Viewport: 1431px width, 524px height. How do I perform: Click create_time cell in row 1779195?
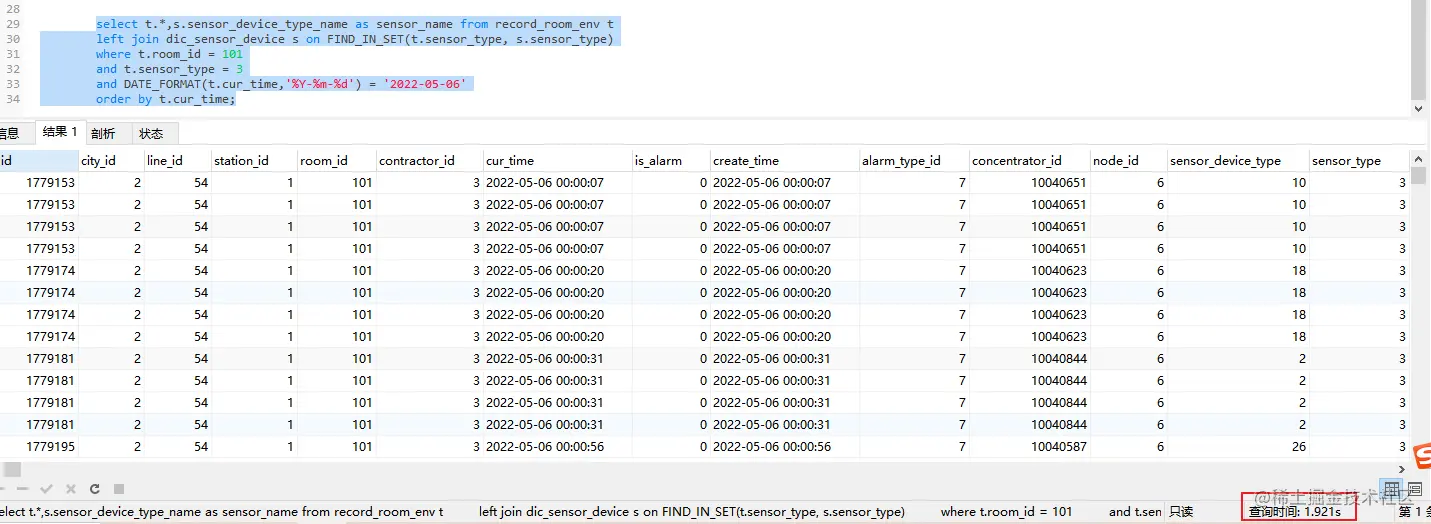(784, 447)
